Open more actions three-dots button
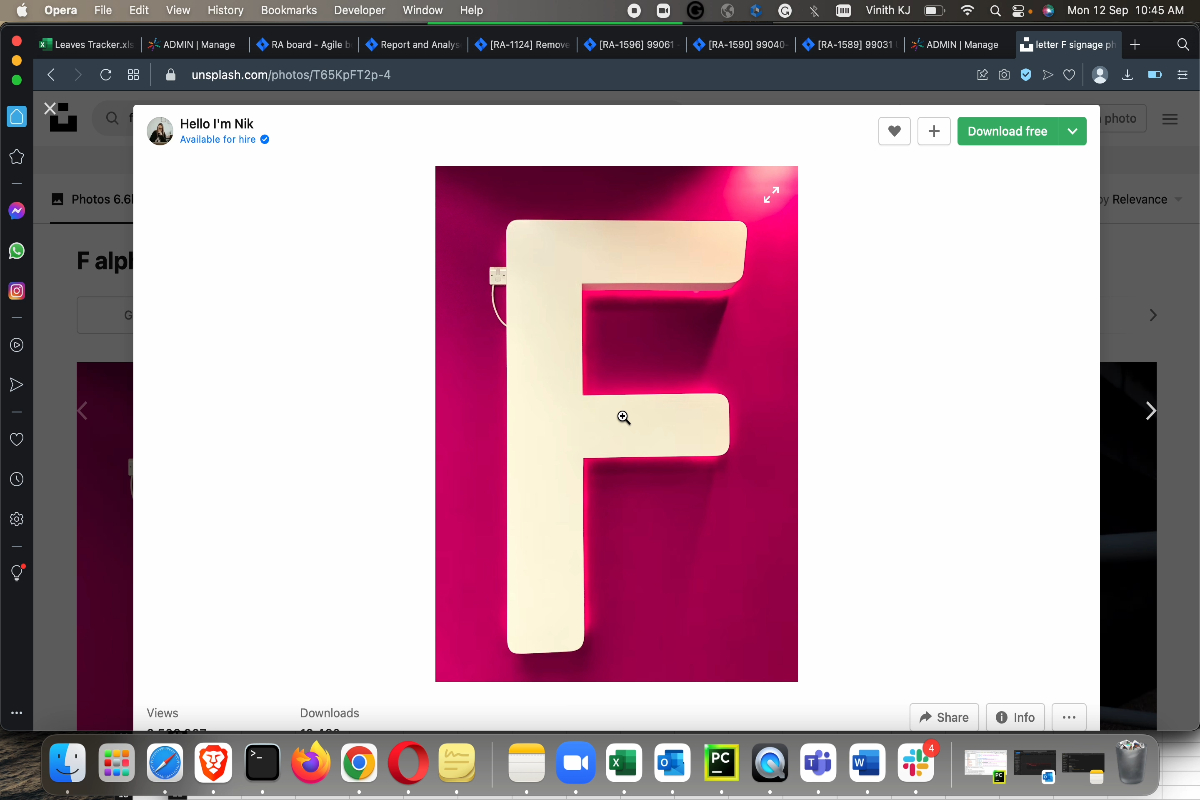Screen dimensions: 1200x800 point(1069,717)
